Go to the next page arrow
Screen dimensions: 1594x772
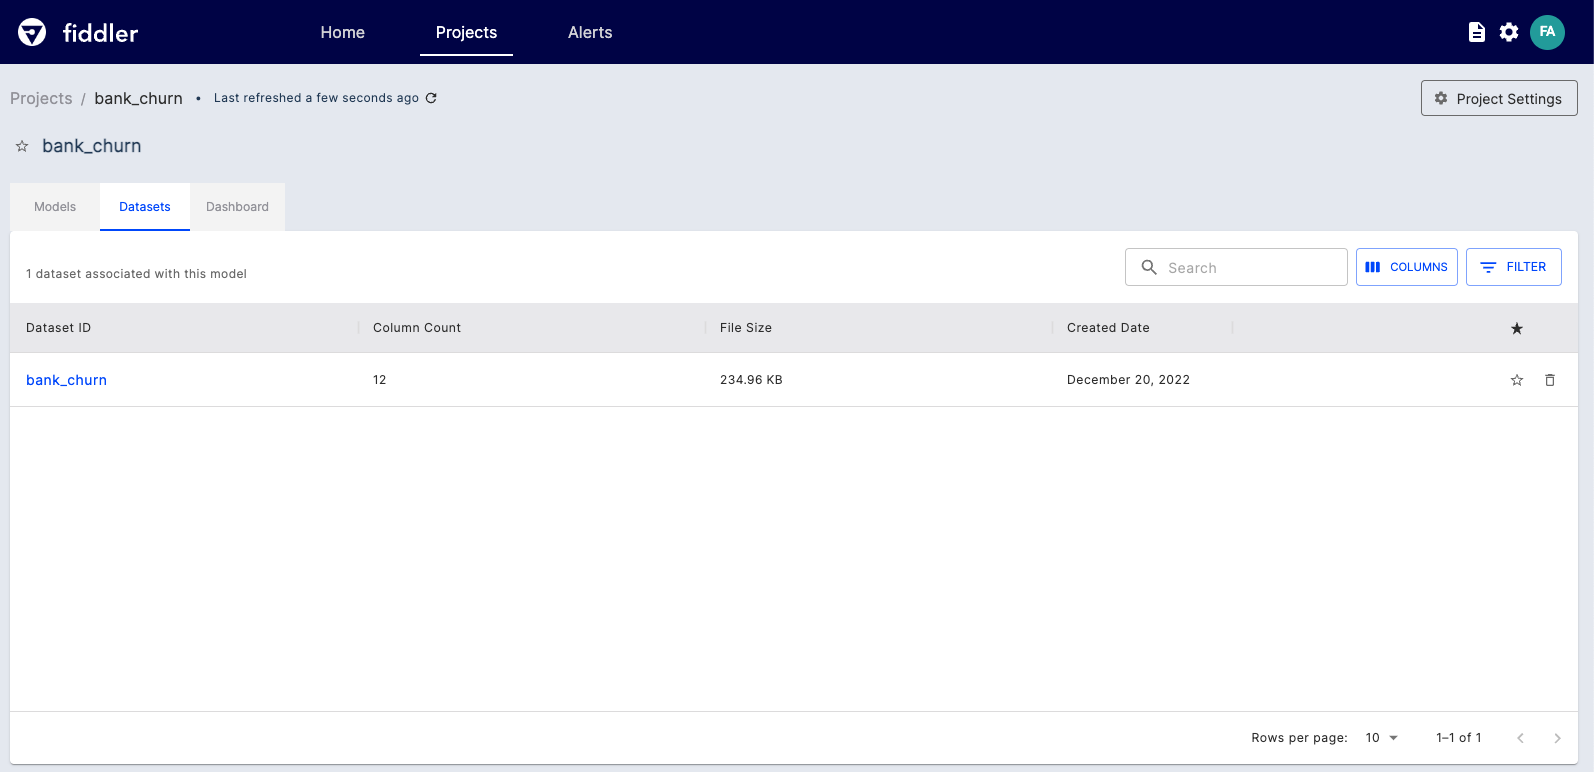click(x=1557, y=738)
